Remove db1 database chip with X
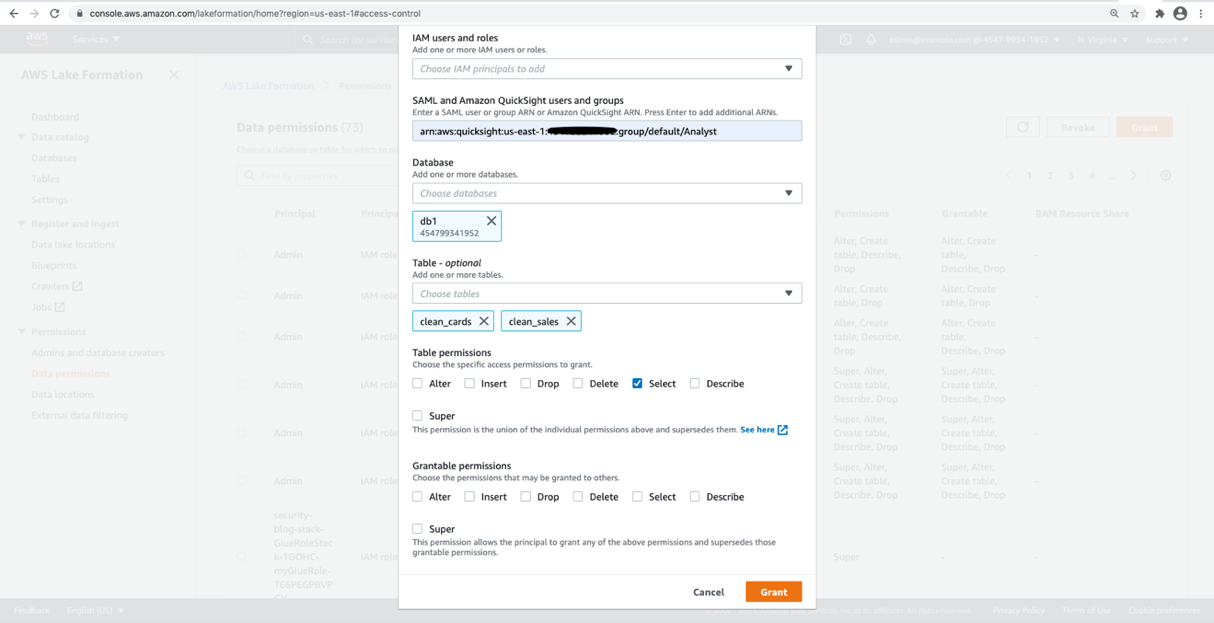This screenshot has width=1214, height=623. point(491,221)
